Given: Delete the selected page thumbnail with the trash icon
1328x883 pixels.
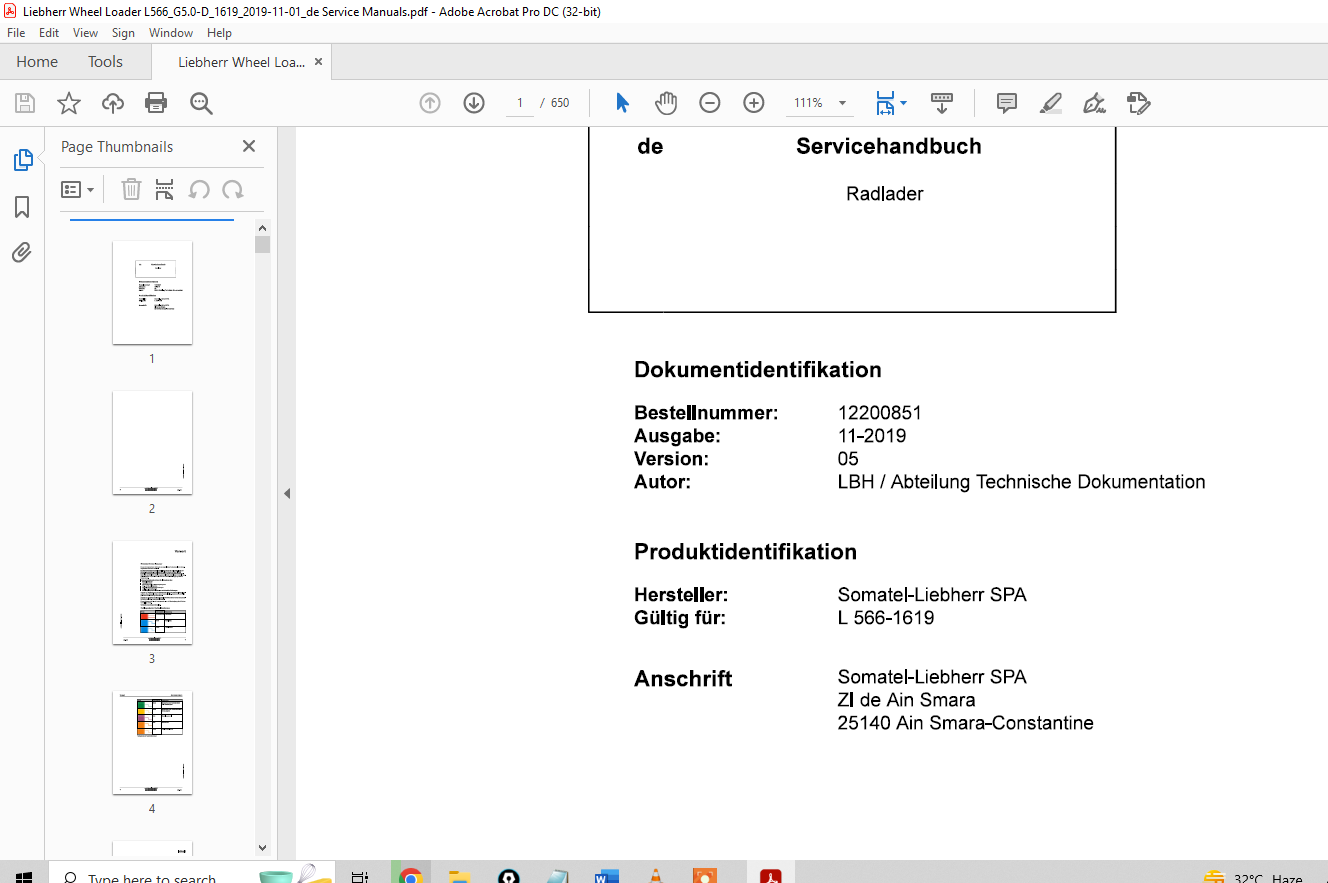Looking at the screenshot, I should pos(131,190).
